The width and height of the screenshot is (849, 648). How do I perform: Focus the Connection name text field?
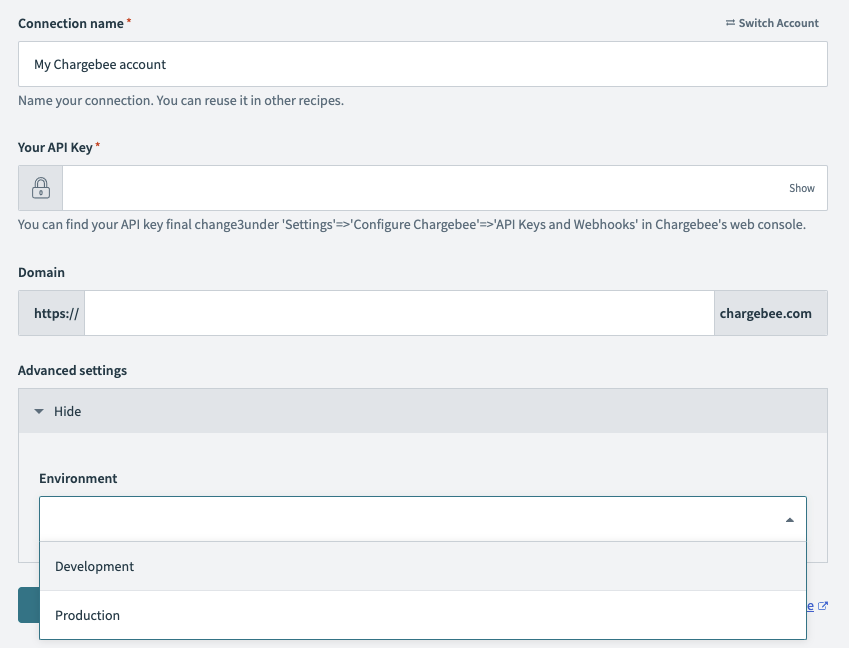tap(422, 64)
